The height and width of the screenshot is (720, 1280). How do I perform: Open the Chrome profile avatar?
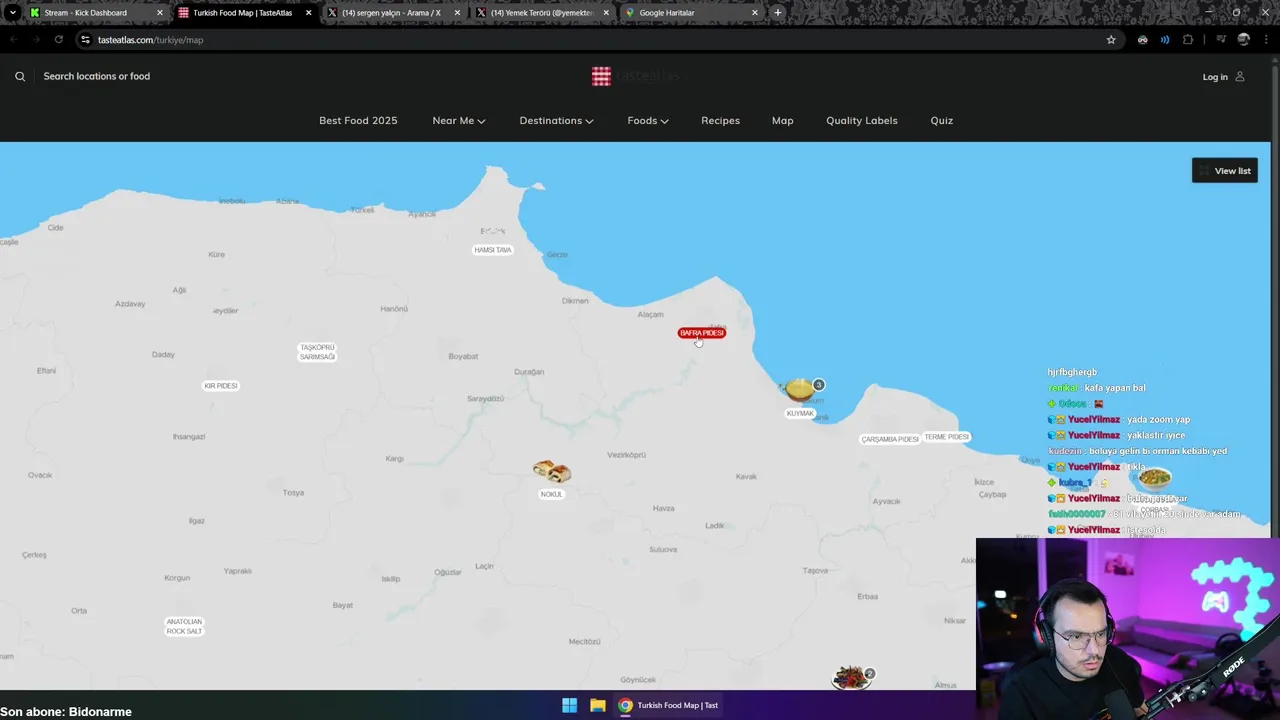(1244, 40)
